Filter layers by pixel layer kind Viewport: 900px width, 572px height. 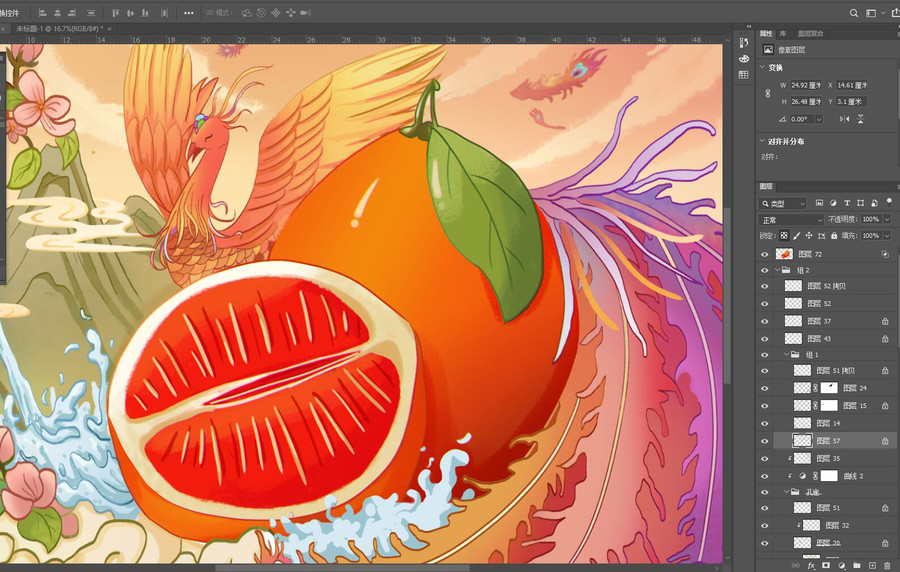(x=819, y=203)
